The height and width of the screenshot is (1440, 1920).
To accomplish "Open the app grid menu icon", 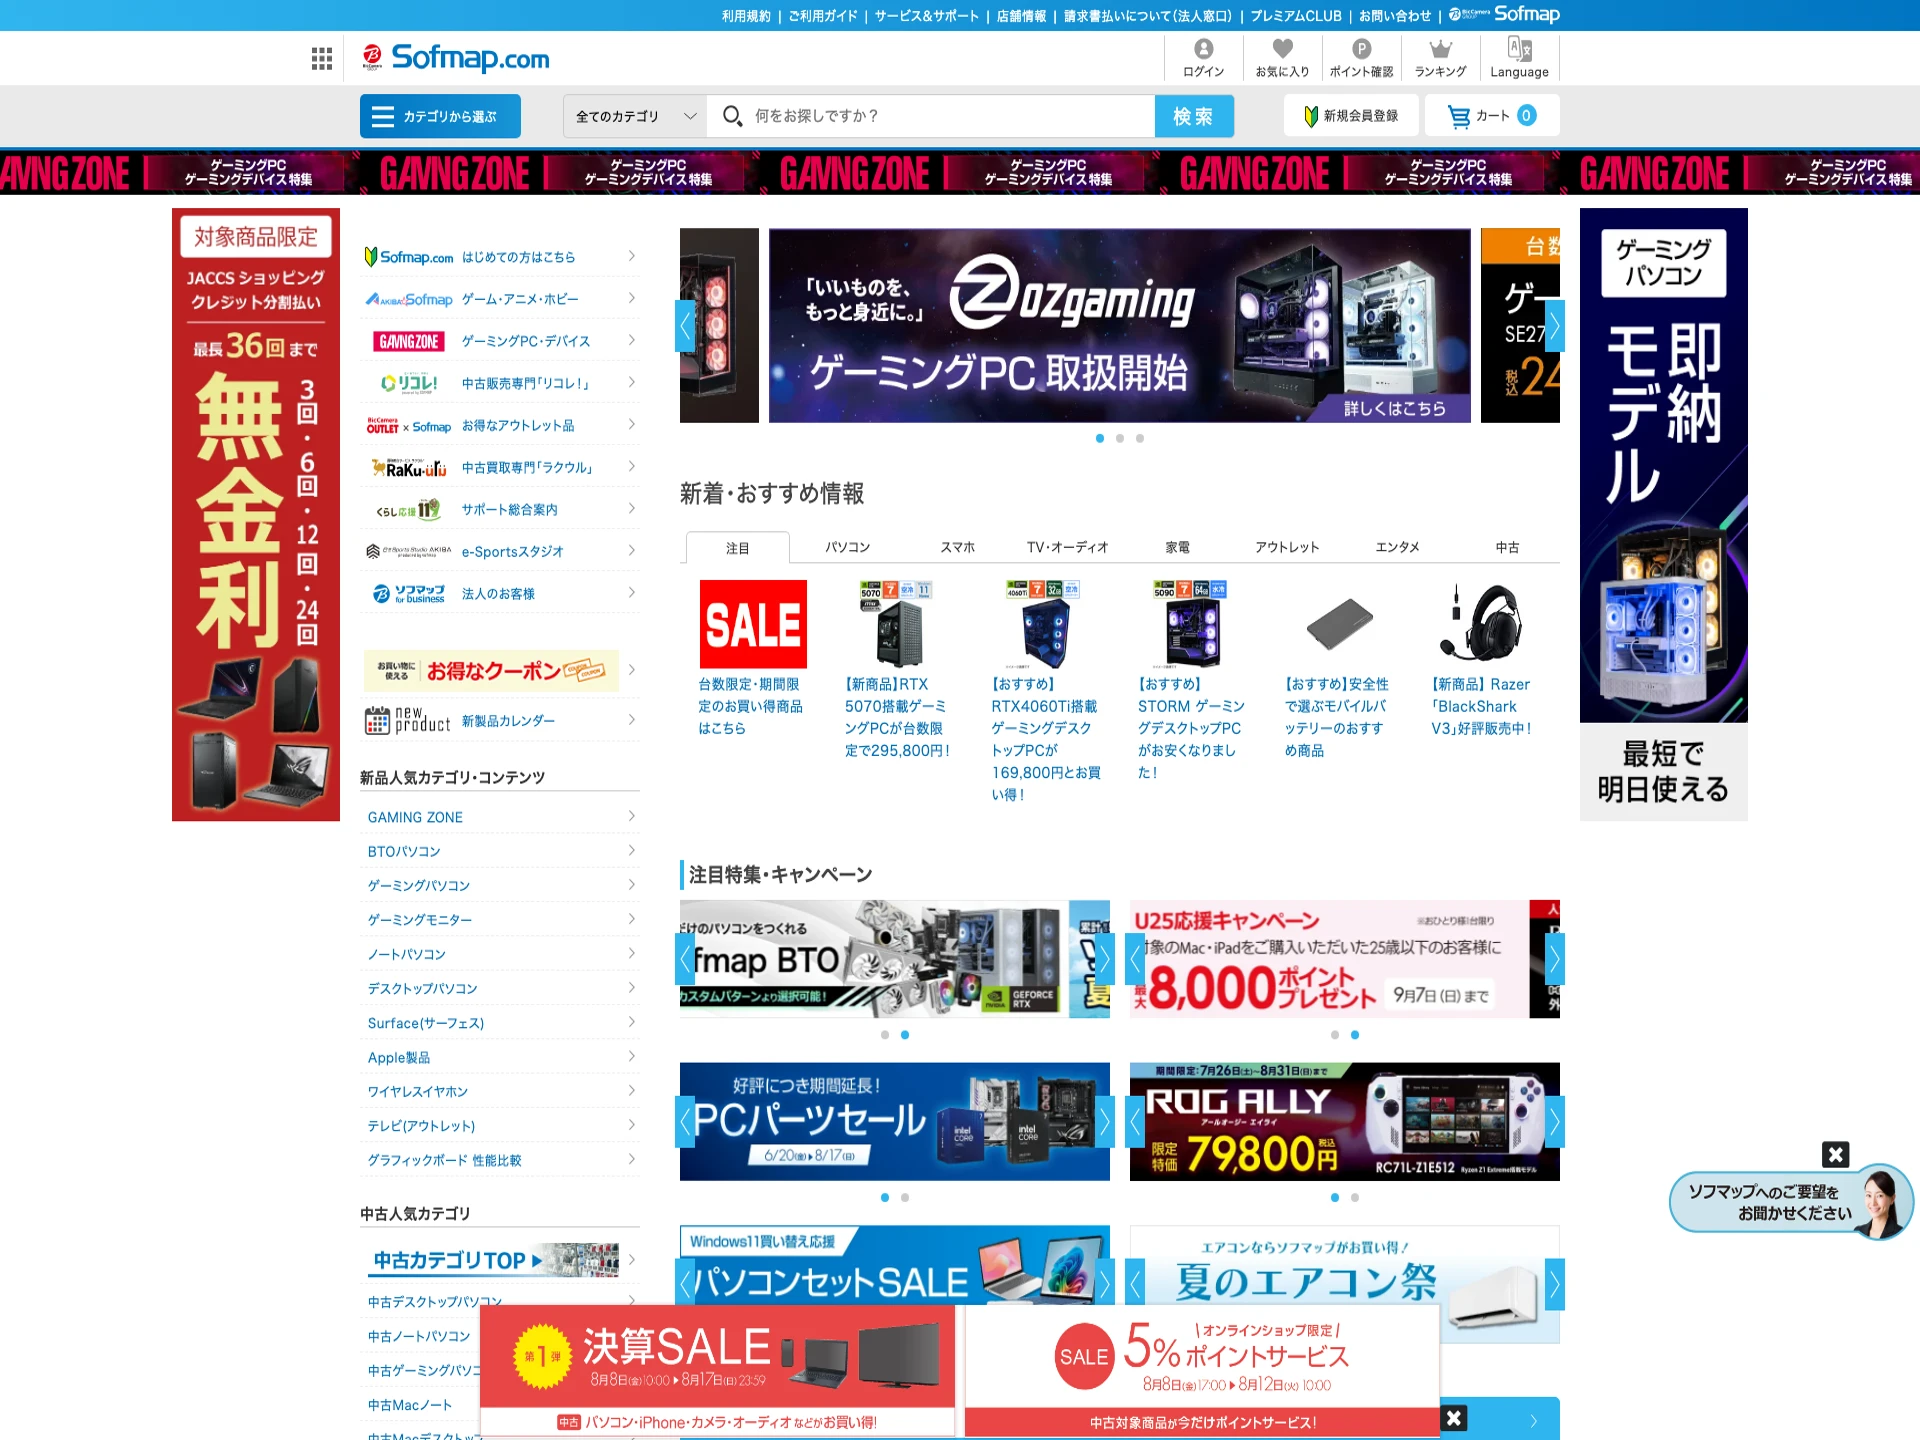I will 322,59.
